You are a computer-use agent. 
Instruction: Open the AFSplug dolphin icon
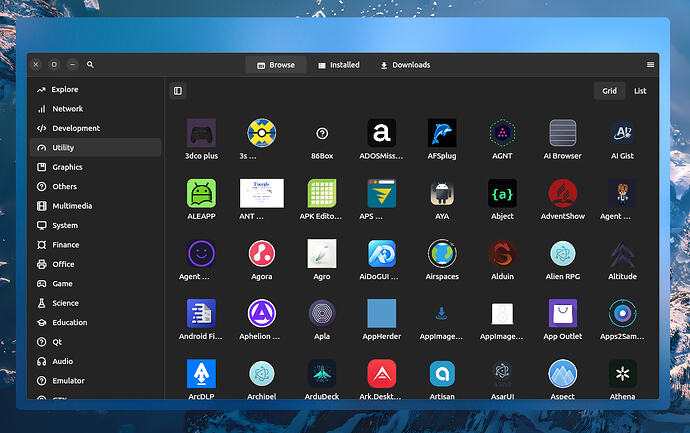[x=442, y=133]
